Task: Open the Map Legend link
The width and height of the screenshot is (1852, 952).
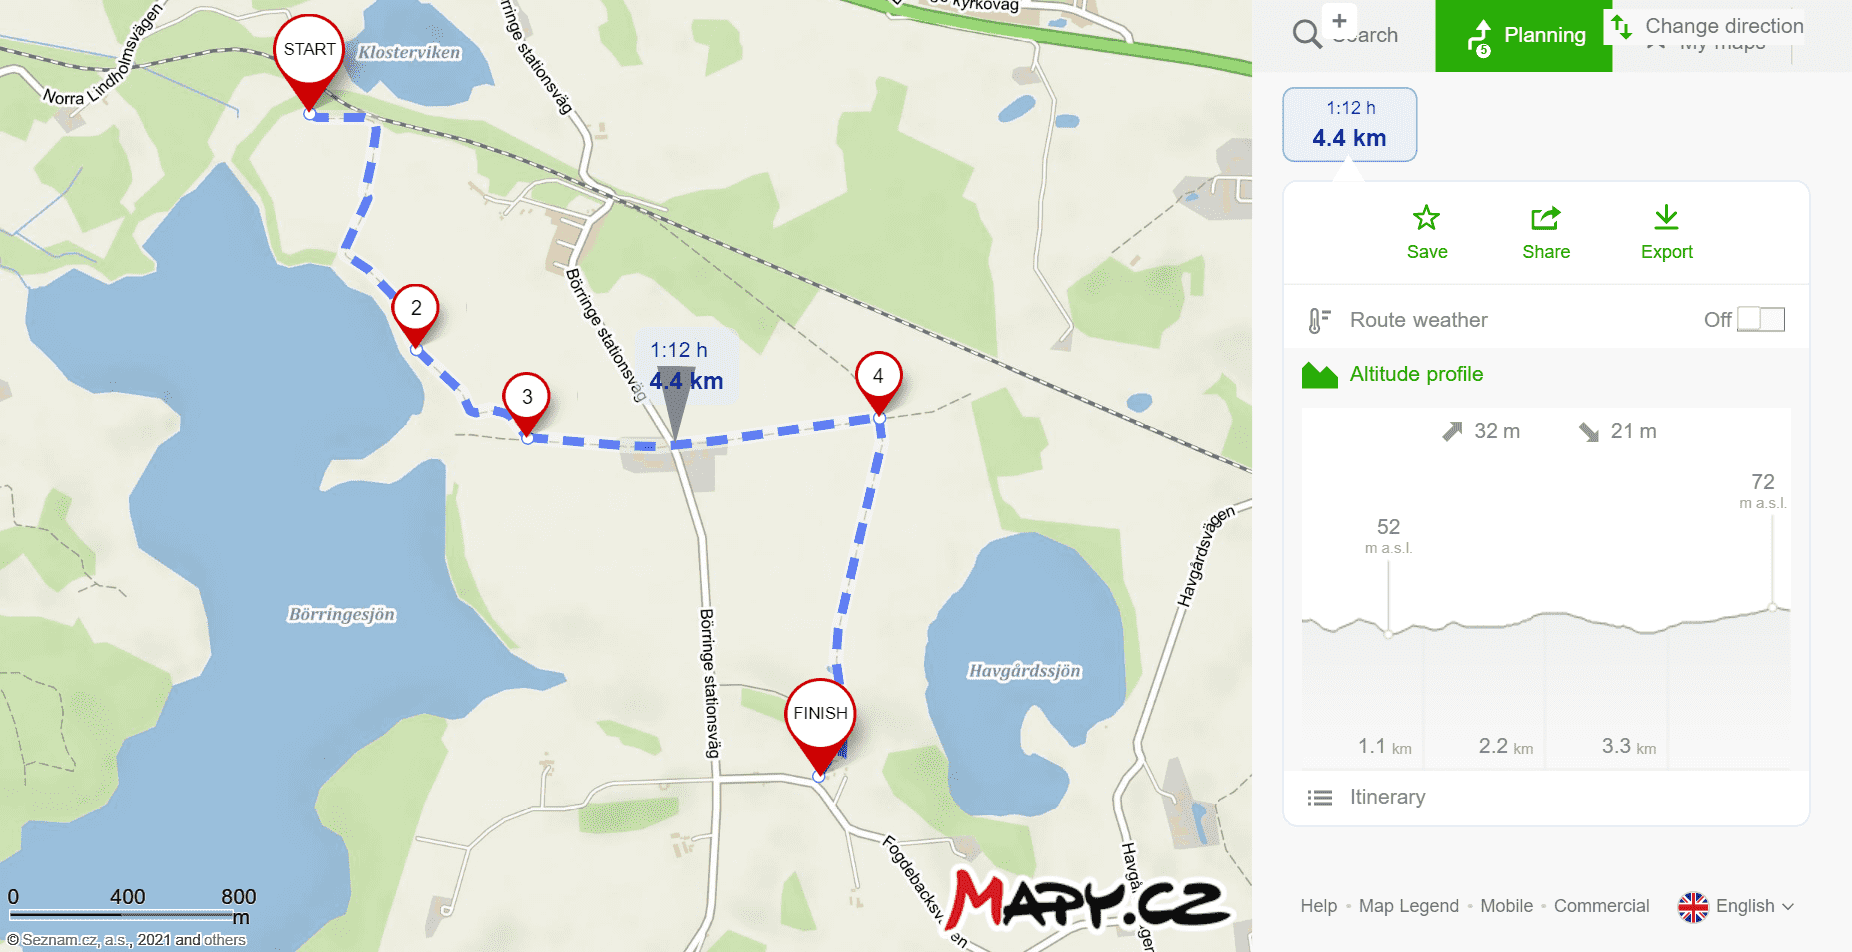Action: click(x=1408, y=906)
